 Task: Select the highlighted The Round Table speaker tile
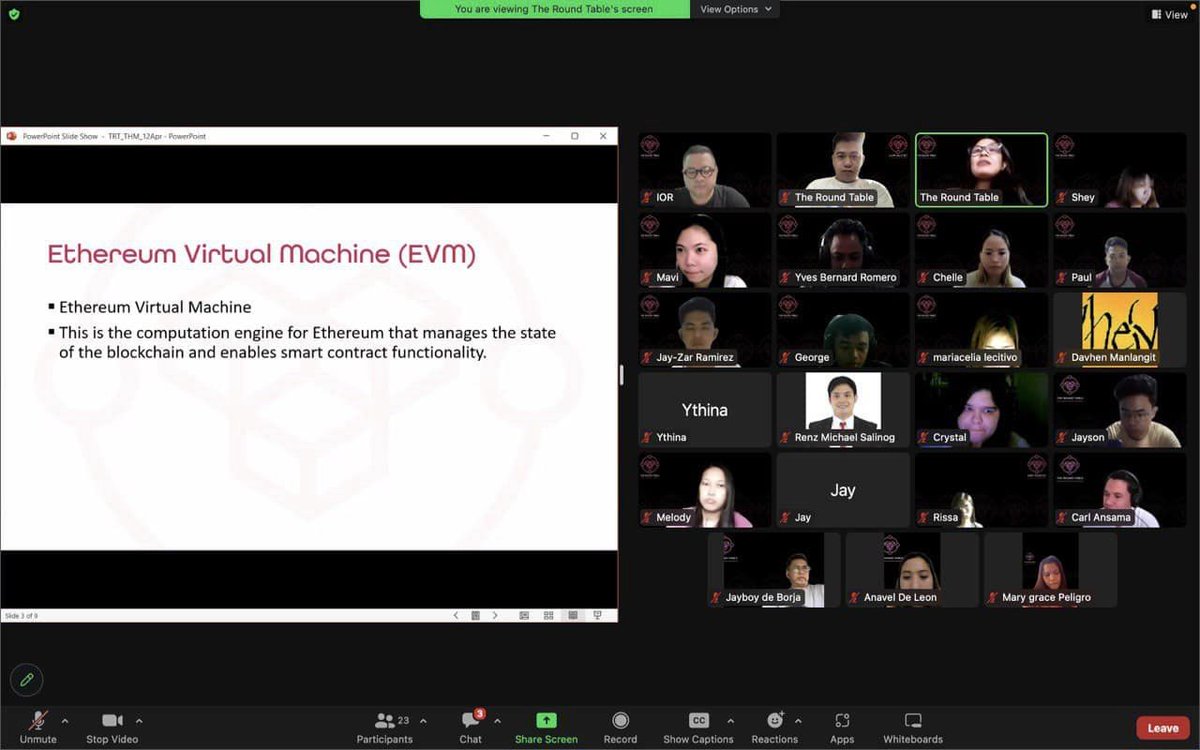click(x=982, y=170)
